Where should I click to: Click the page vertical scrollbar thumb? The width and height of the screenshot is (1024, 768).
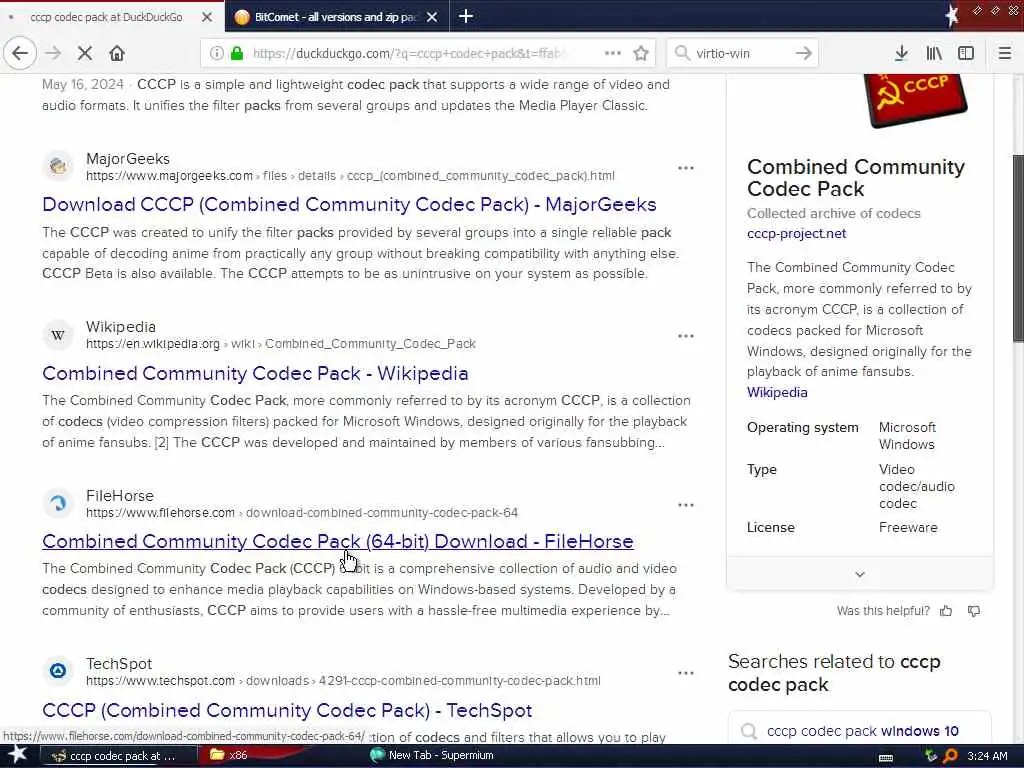(x=1018, y=248)
